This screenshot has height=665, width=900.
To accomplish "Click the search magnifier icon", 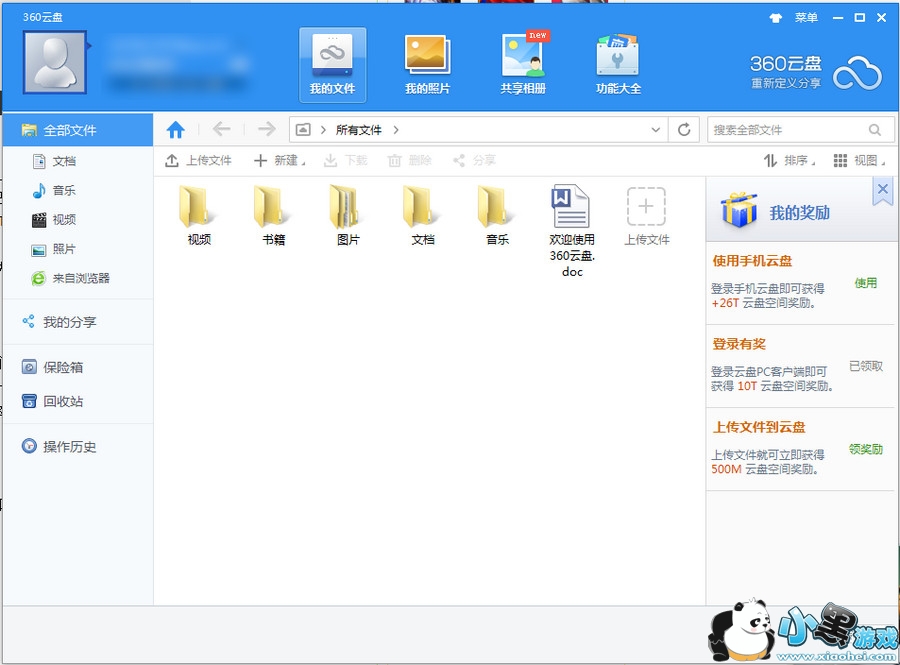I will click(875, 130).
